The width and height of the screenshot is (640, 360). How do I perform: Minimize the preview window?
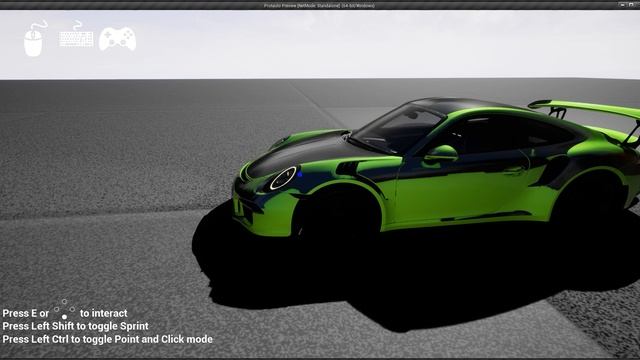(622, 5)
